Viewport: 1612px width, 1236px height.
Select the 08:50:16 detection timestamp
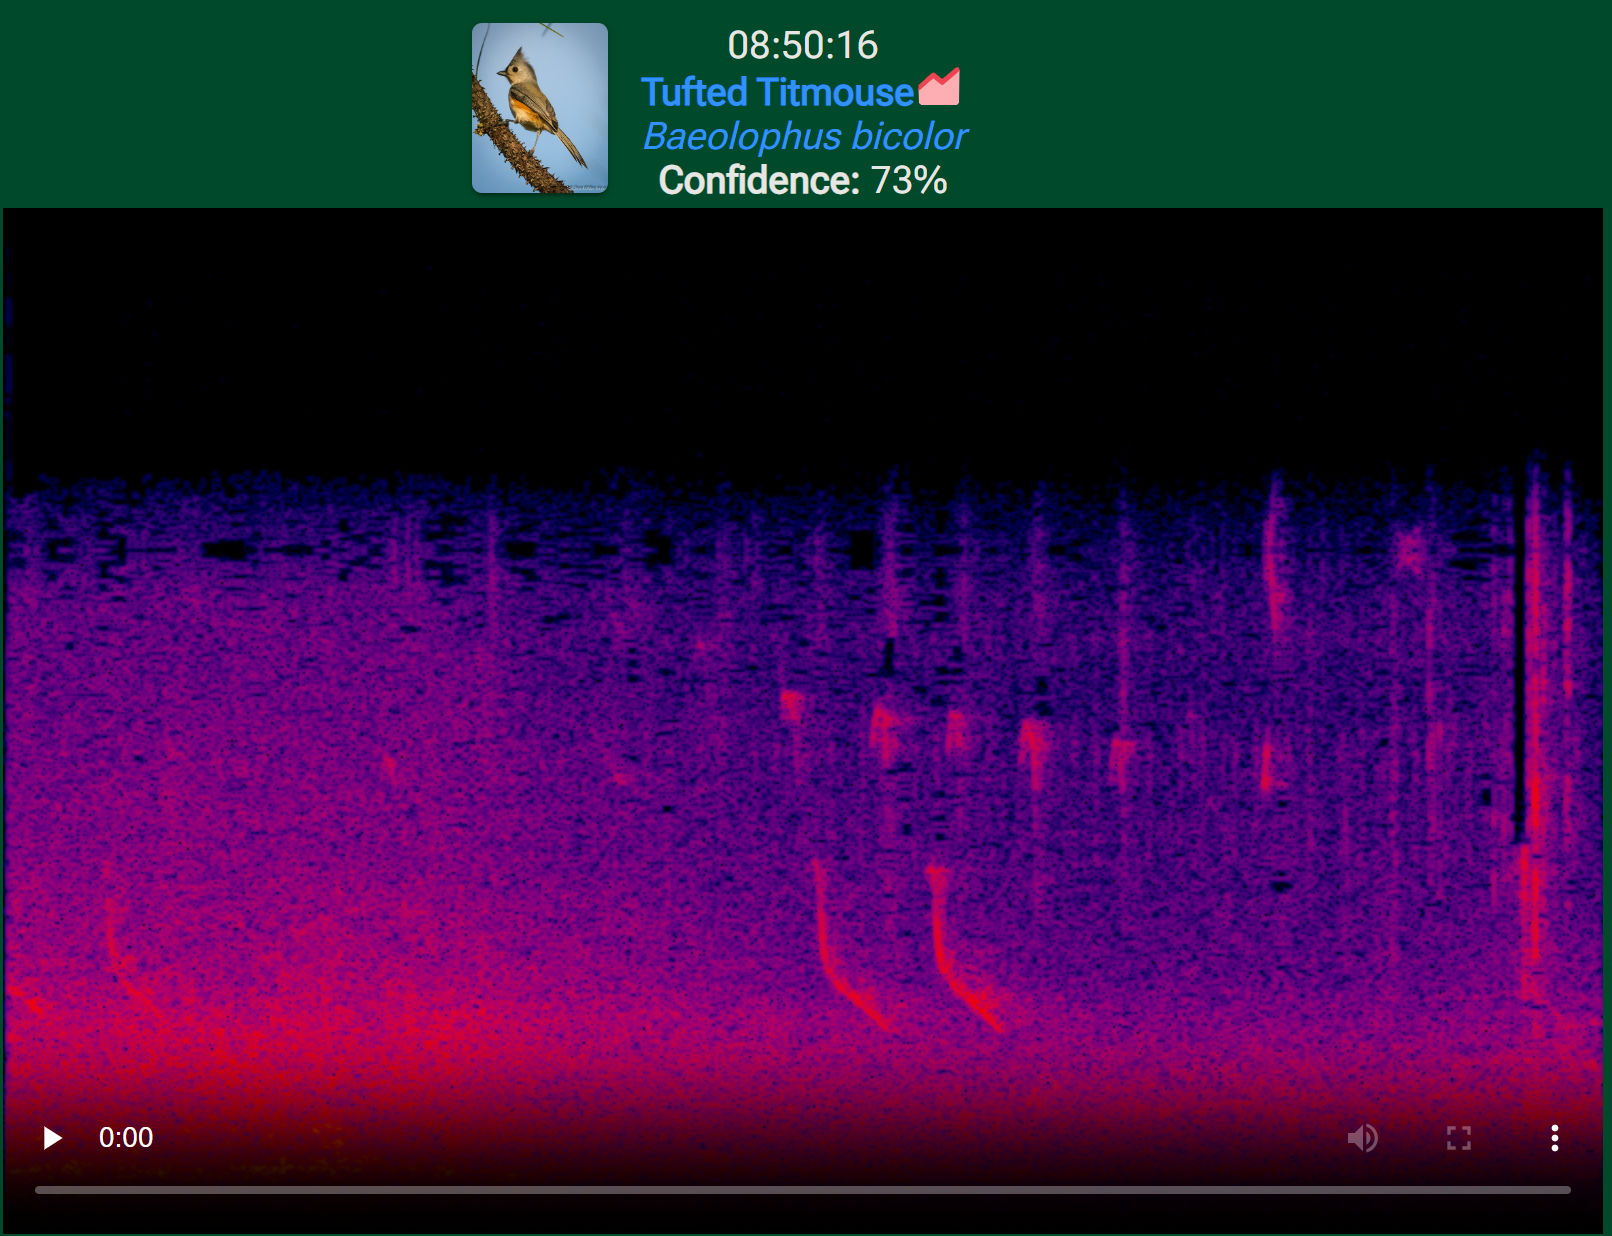click(802, 45)
